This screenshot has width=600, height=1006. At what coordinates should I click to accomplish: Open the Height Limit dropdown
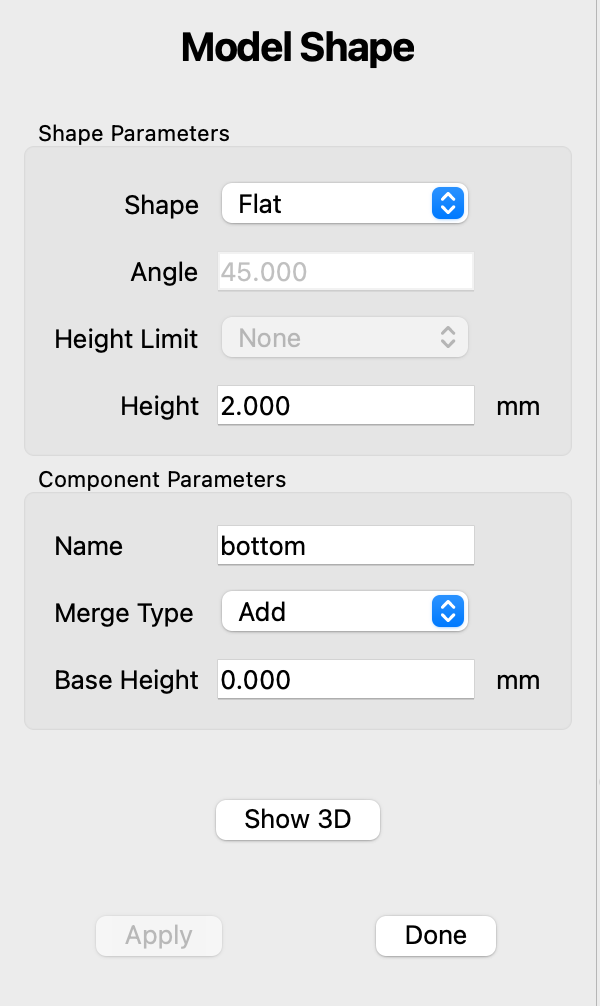pyautogui.click(x=344, y=338)
